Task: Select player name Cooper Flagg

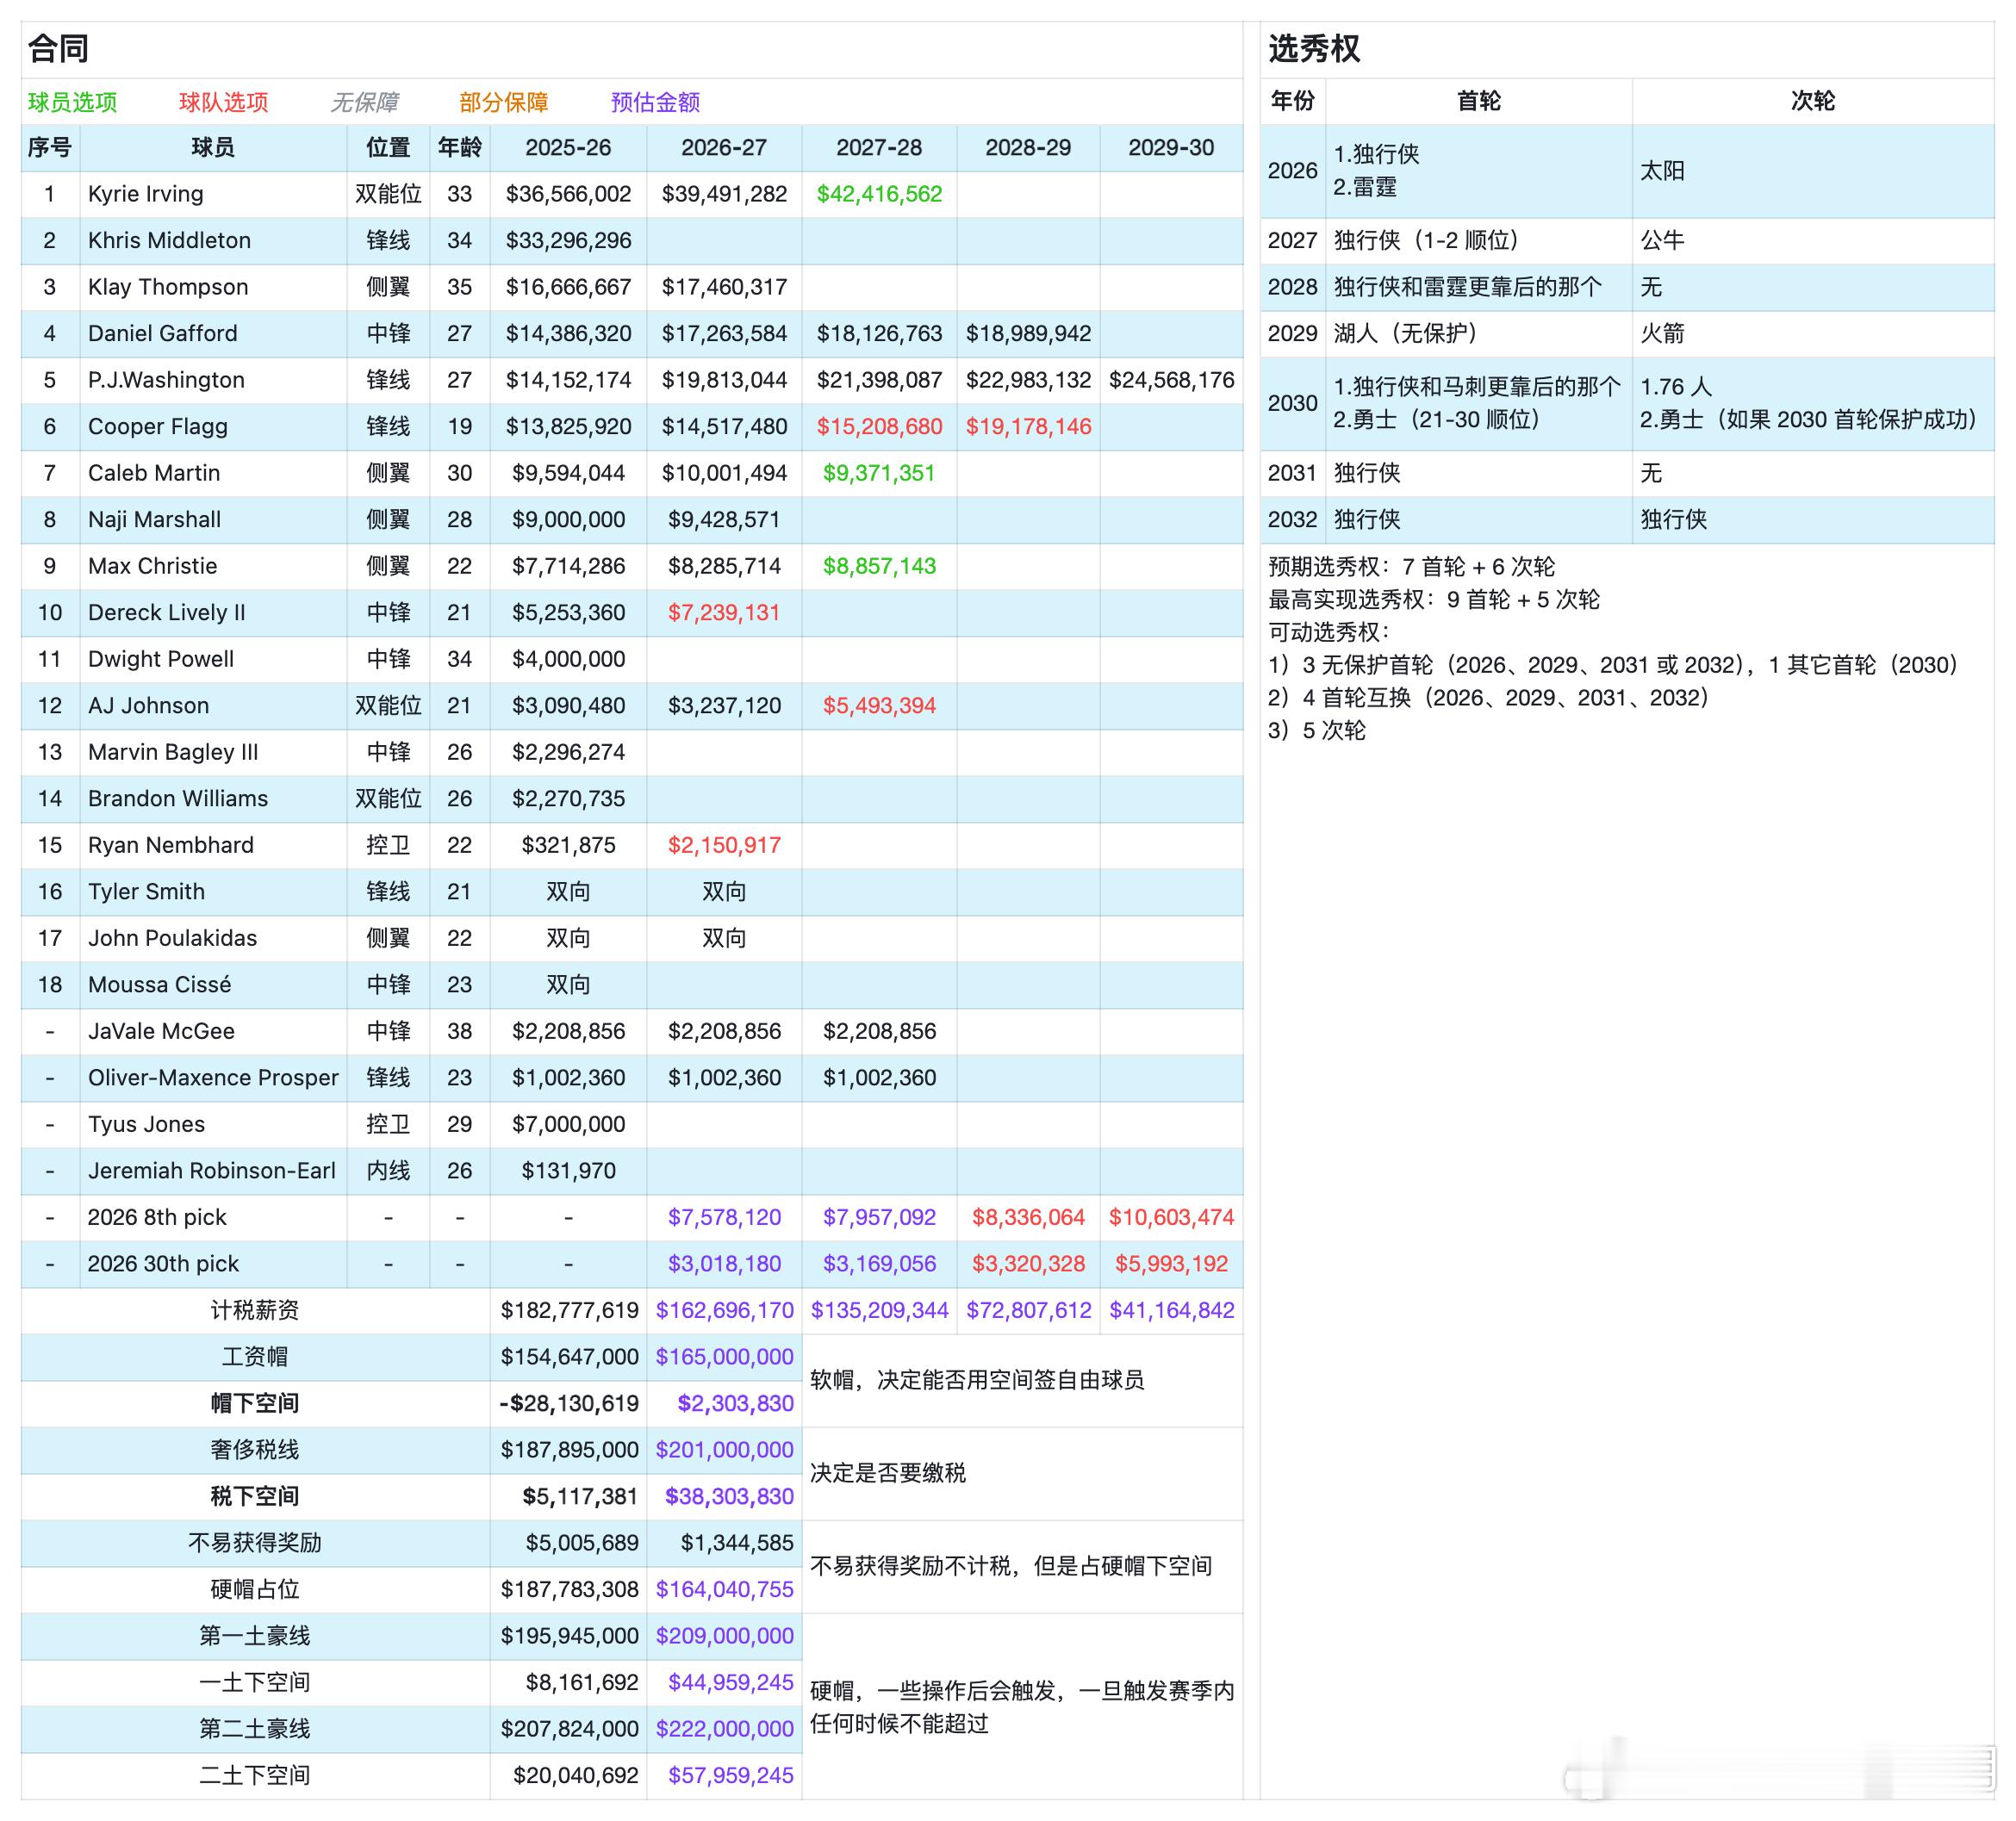Action: tap(158, 427)
